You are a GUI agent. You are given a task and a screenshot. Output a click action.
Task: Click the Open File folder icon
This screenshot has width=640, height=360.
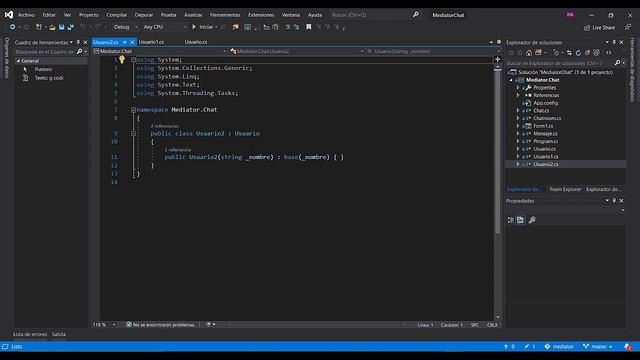tap(52, 27)
